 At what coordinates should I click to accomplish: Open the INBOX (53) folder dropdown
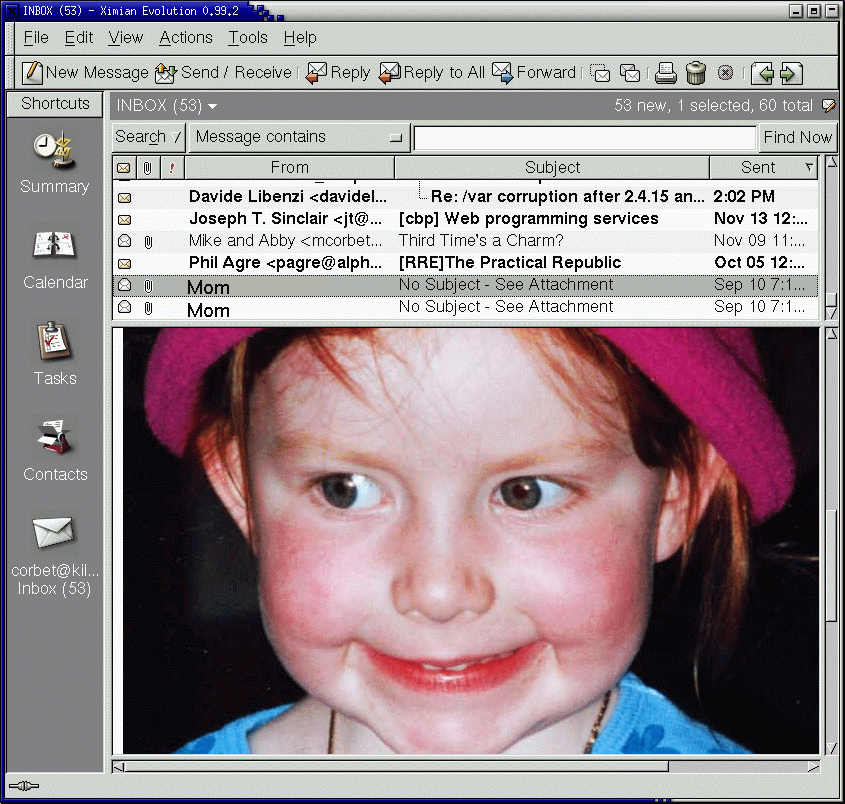pos(167,105)
